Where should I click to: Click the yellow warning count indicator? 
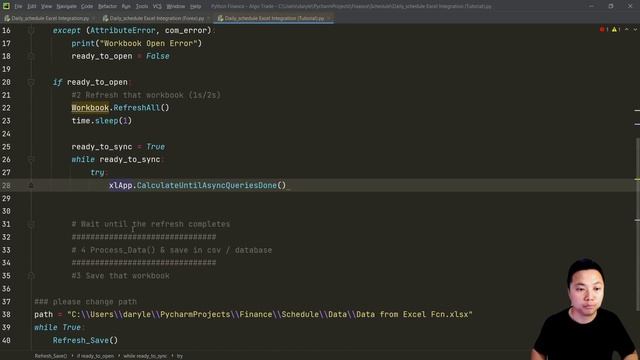coord(616,30)
